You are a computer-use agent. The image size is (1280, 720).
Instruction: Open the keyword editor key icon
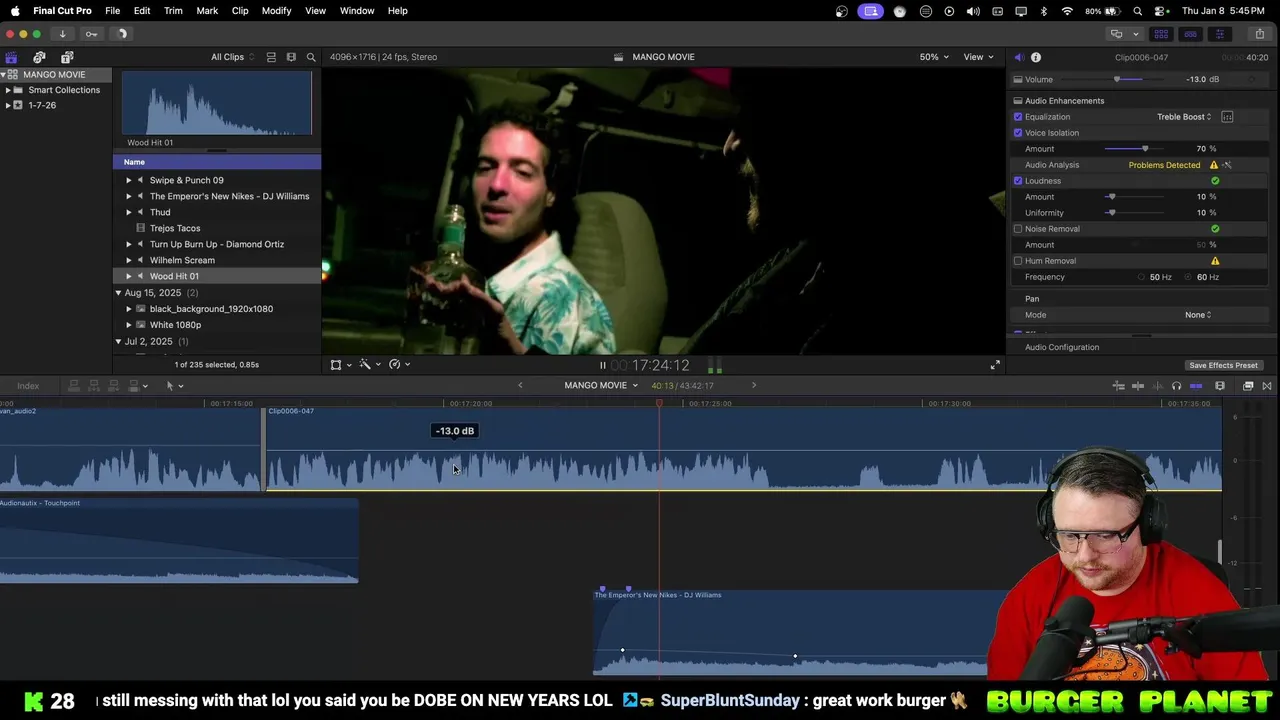pyautogui.click(x=91, y=34)
